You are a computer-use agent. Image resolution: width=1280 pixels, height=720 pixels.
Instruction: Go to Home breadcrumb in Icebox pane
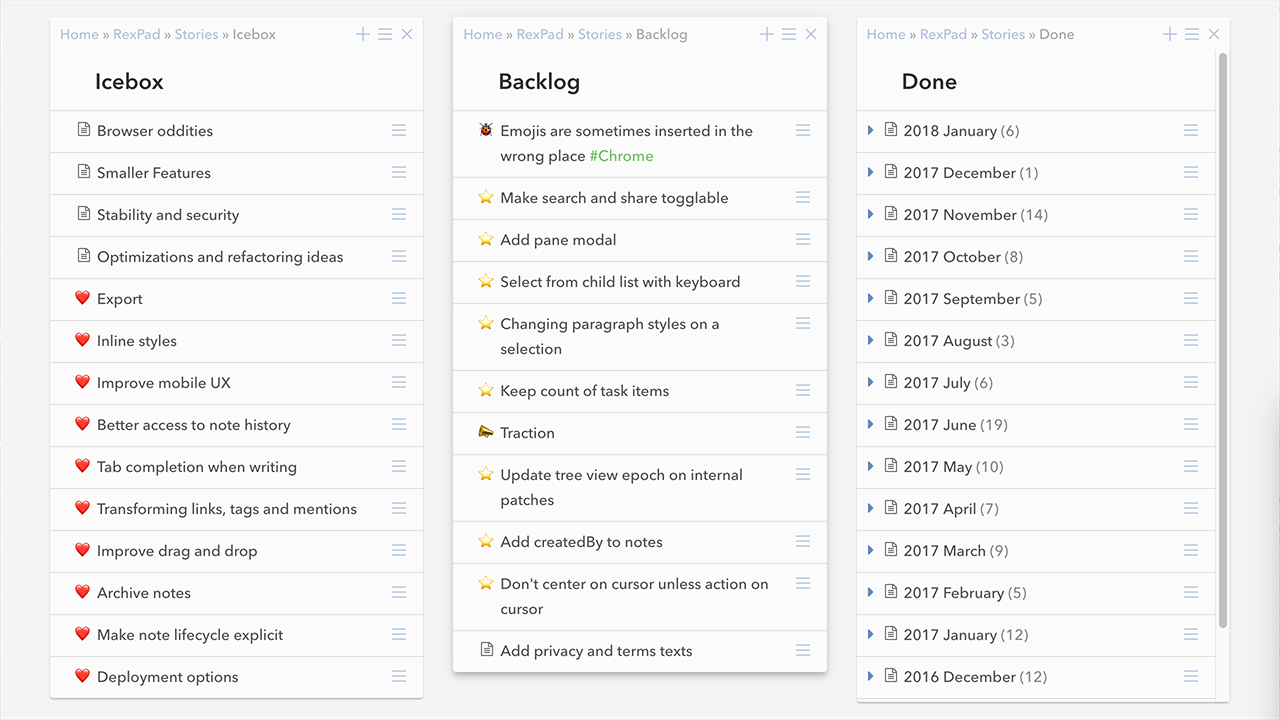[79, 34]
